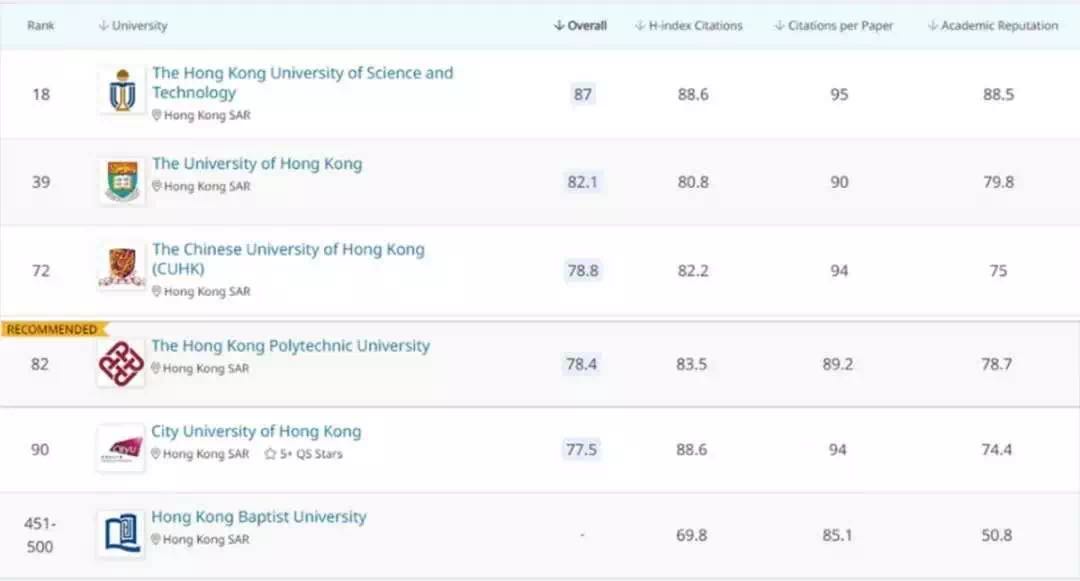The width and height of the screenshot is (1080, 581).
Task: Click the Recommended ribbon badge
Action: (x=52, y=329)
